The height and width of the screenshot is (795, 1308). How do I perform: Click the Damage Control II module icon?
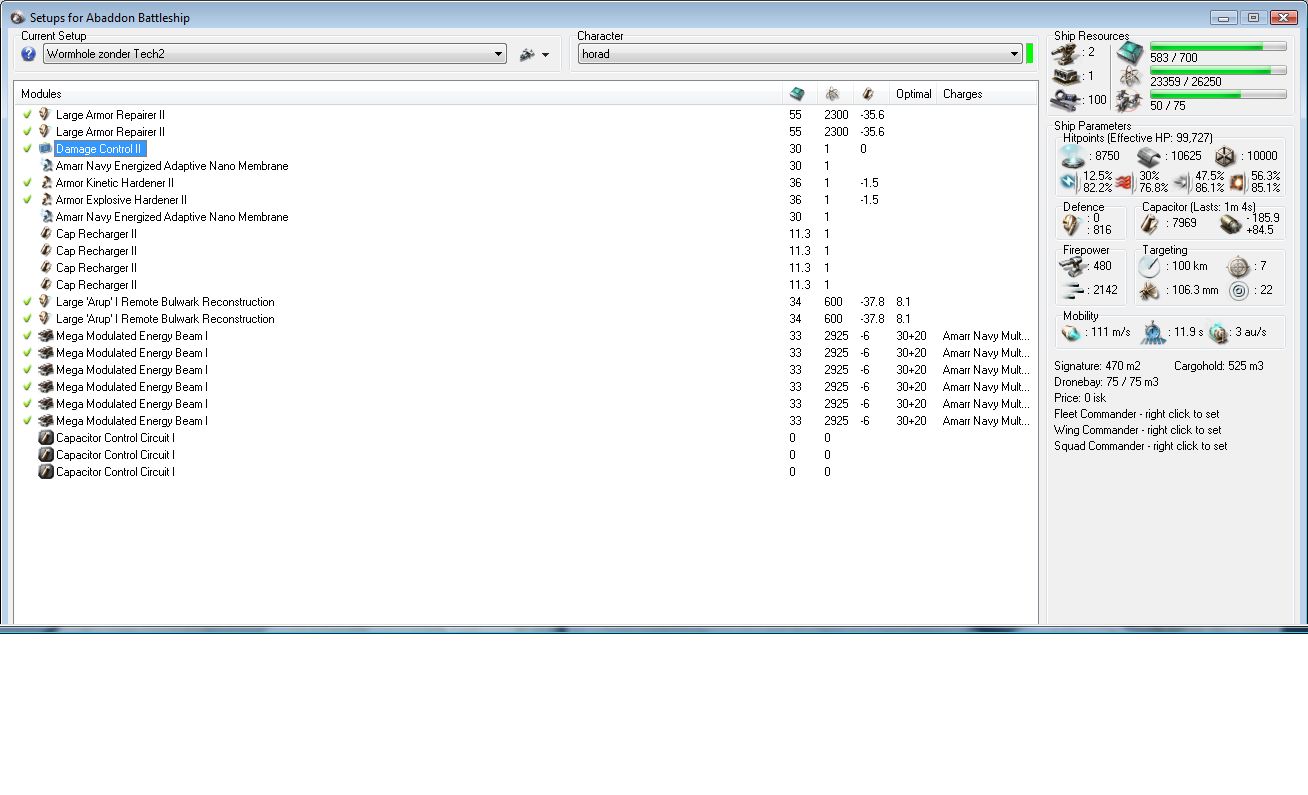click(x=45, y=149)
